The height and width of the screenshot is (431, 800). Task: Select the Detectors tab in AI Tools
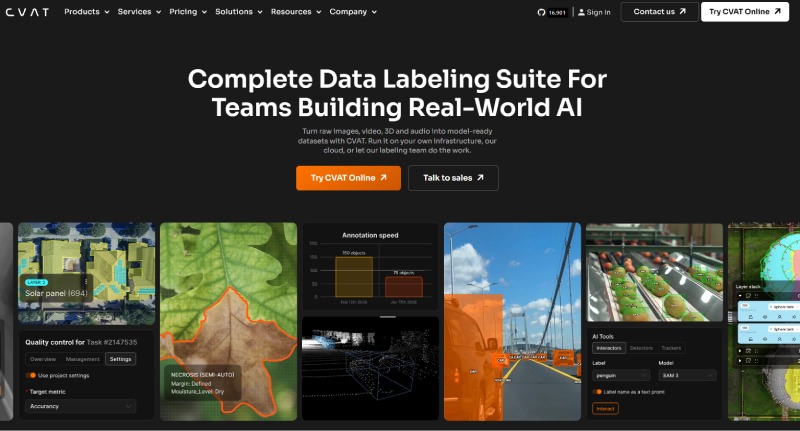point(641,348)
